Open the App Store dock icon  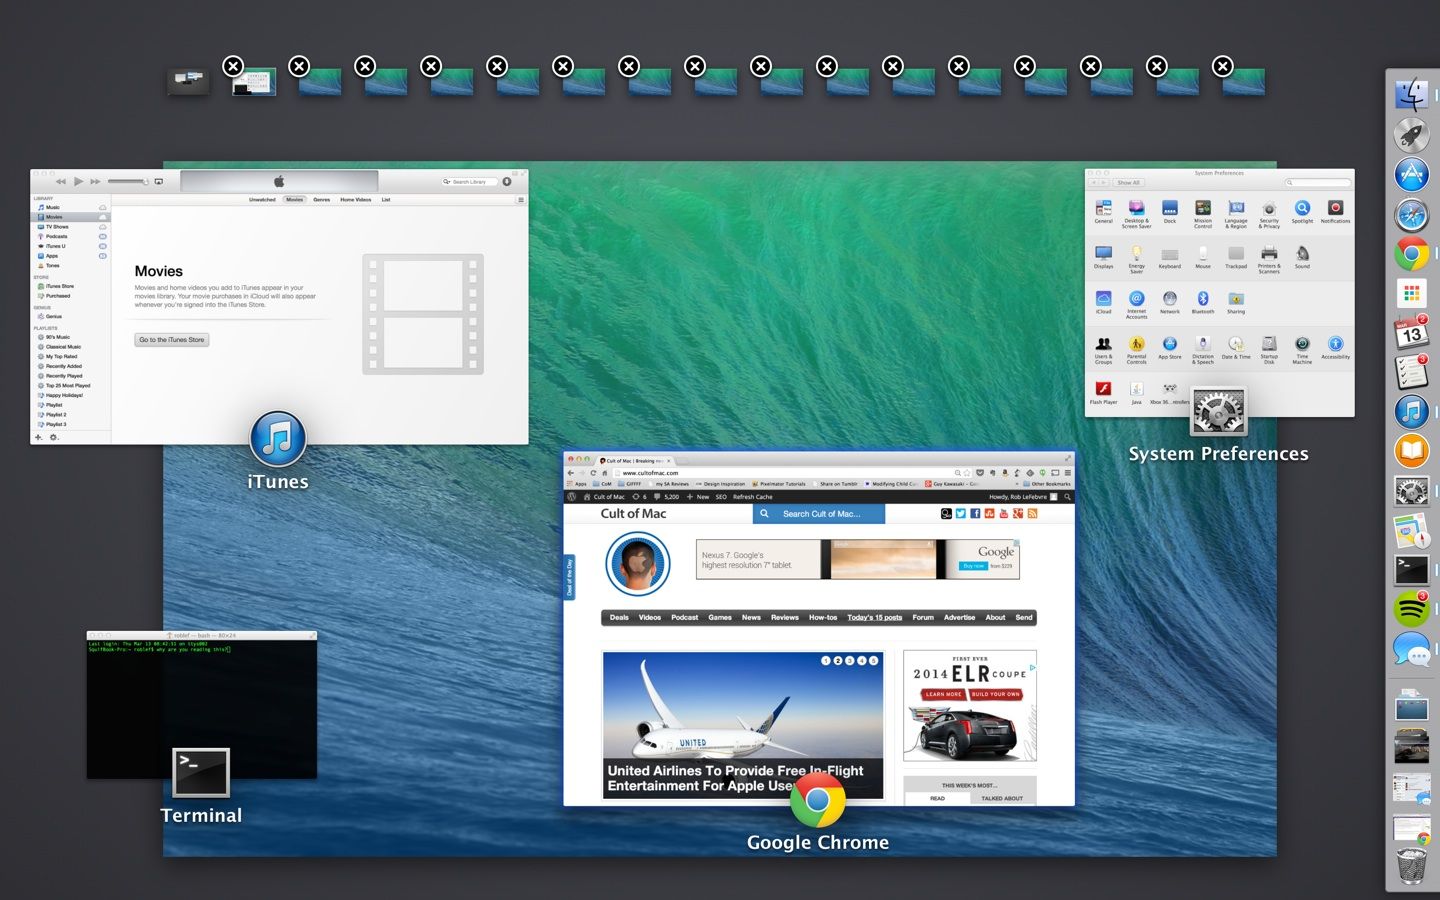(1411, 174)
